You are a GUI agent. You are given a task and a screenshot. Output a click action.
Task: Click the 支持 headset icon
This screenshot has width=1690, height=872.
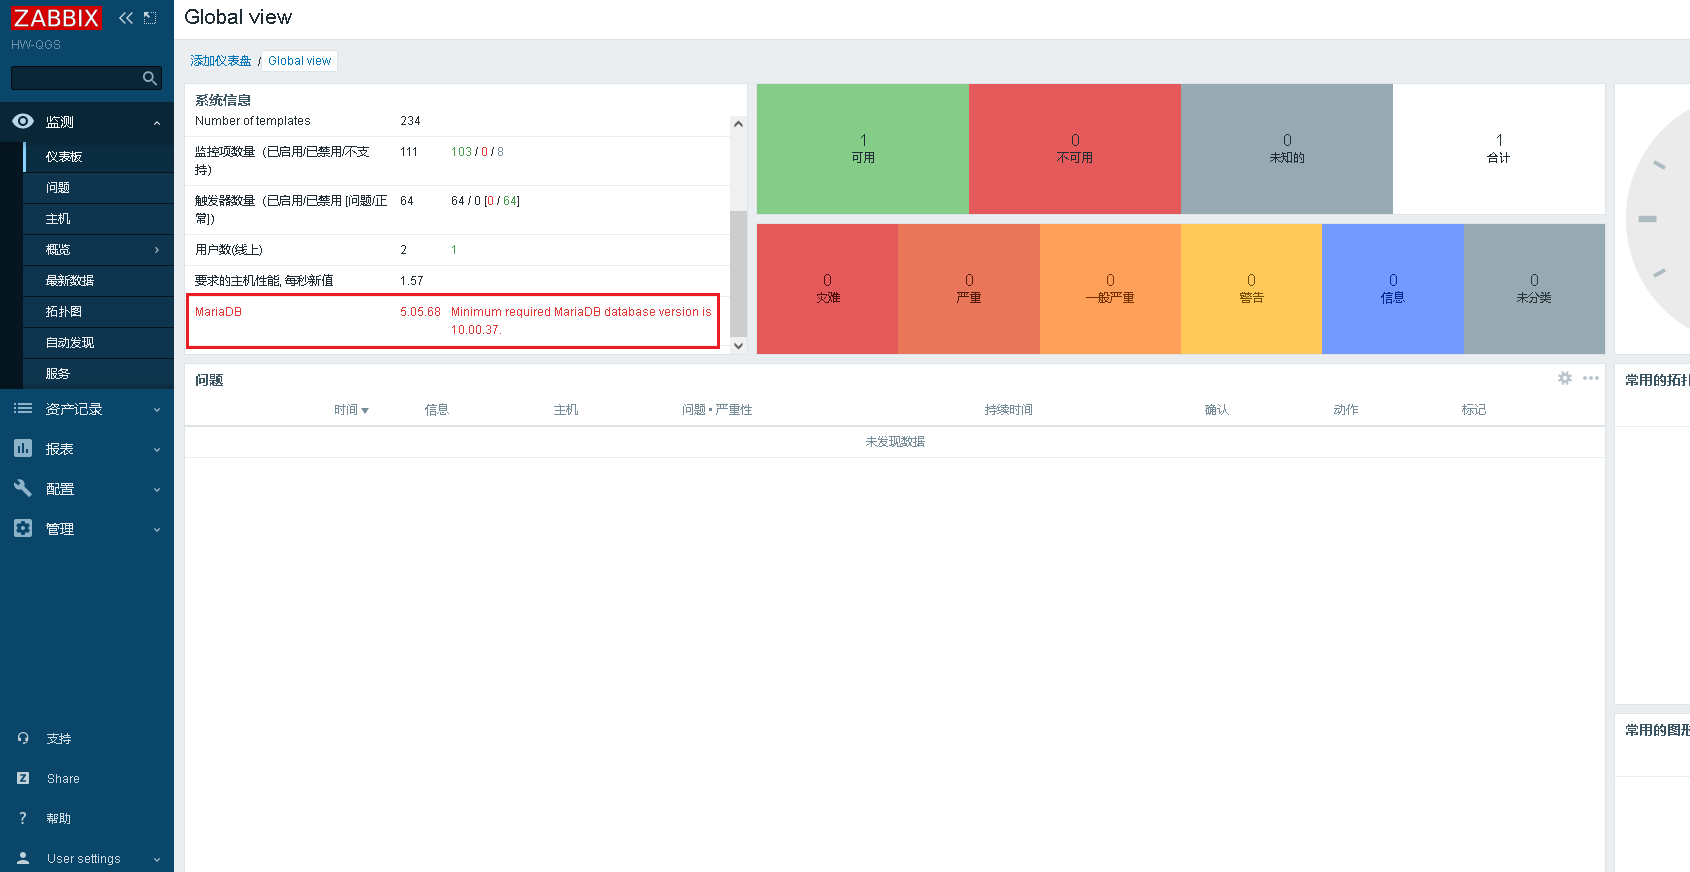23,738
